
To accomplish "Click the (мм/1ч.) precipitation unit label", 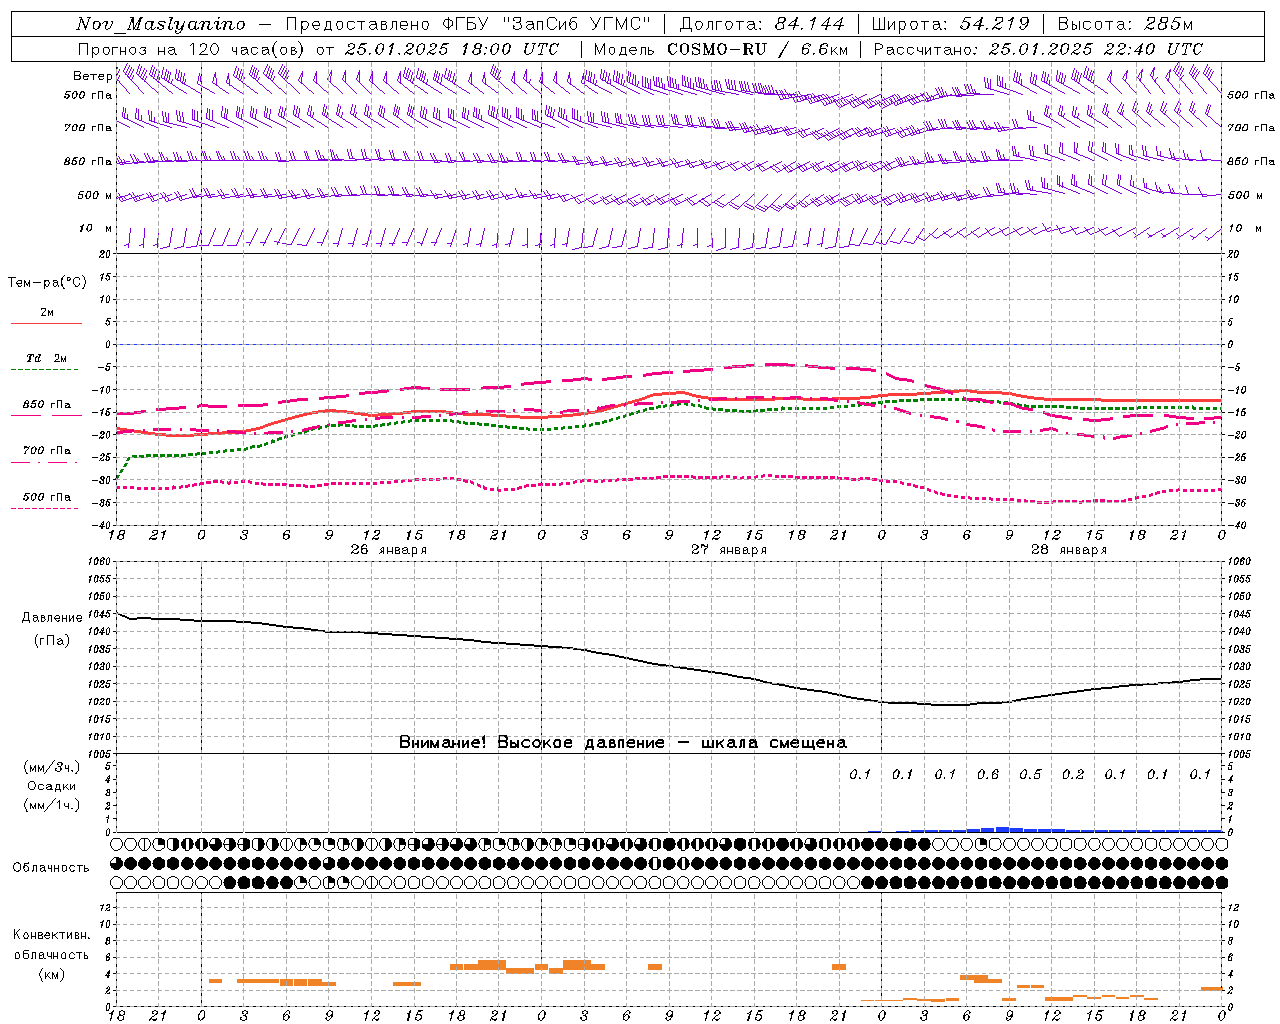I will pos(51,805).
